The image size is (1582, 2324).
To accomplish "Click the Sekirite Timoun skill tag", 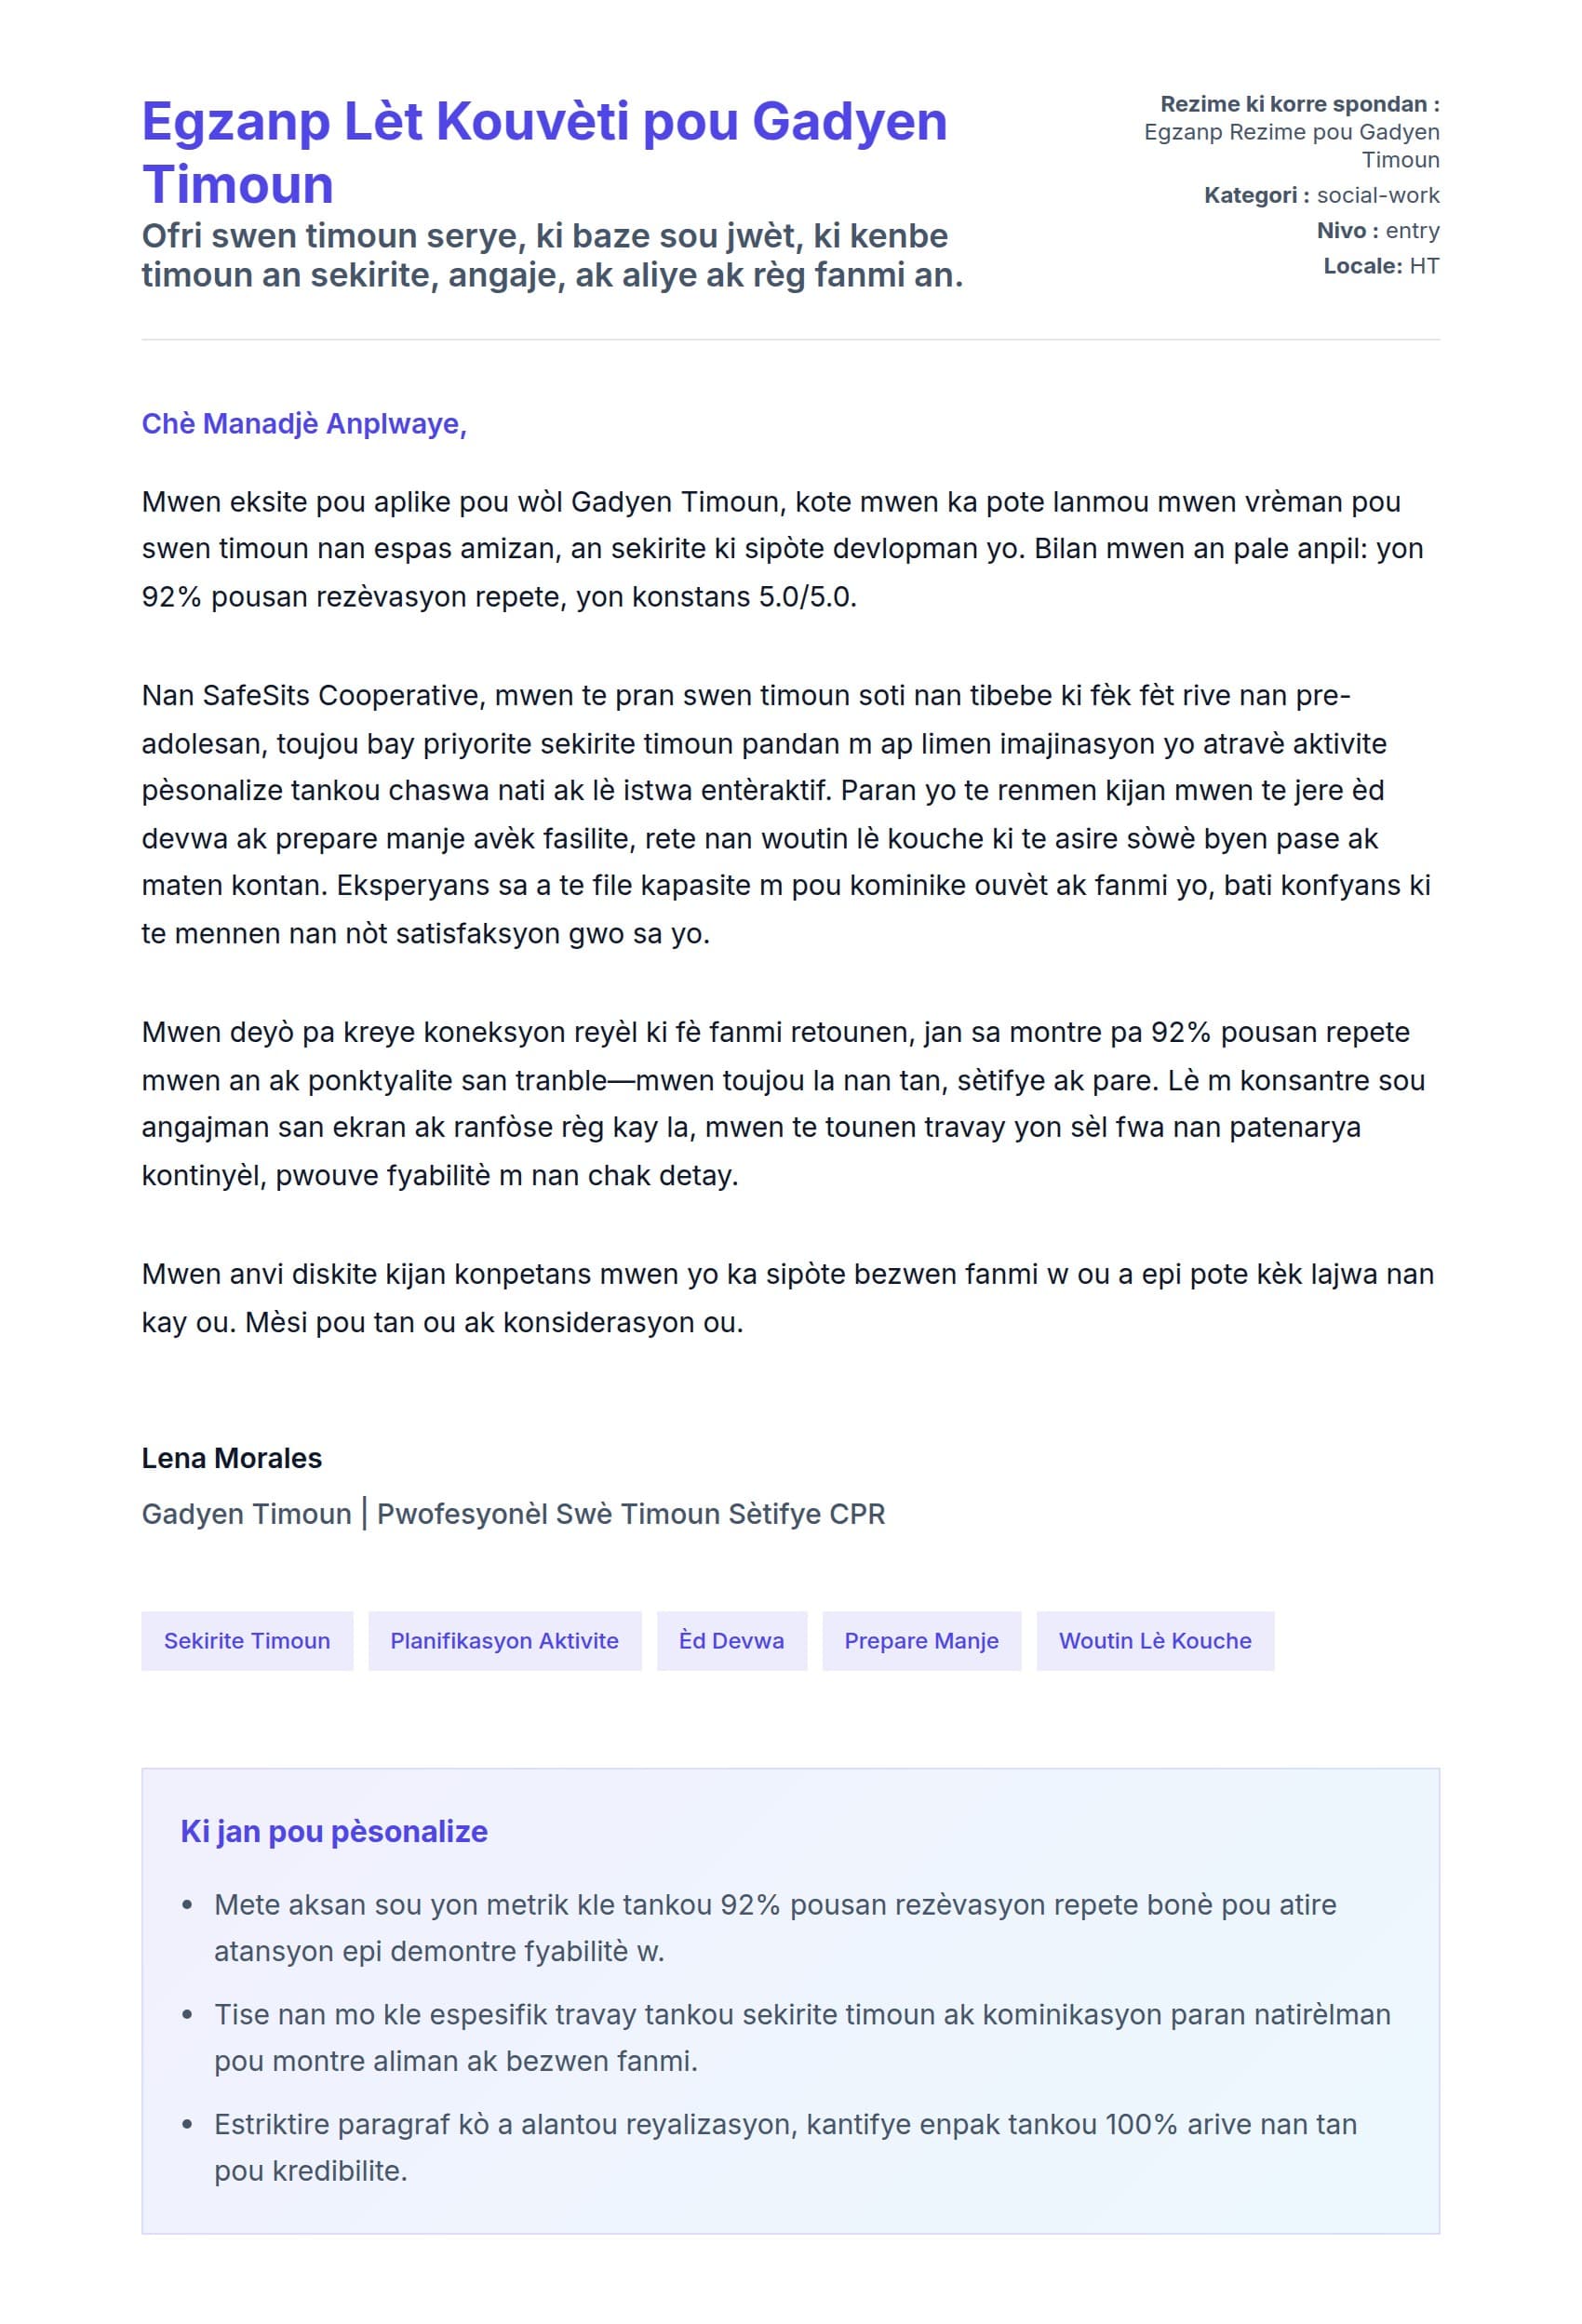I will point(246,1640).
